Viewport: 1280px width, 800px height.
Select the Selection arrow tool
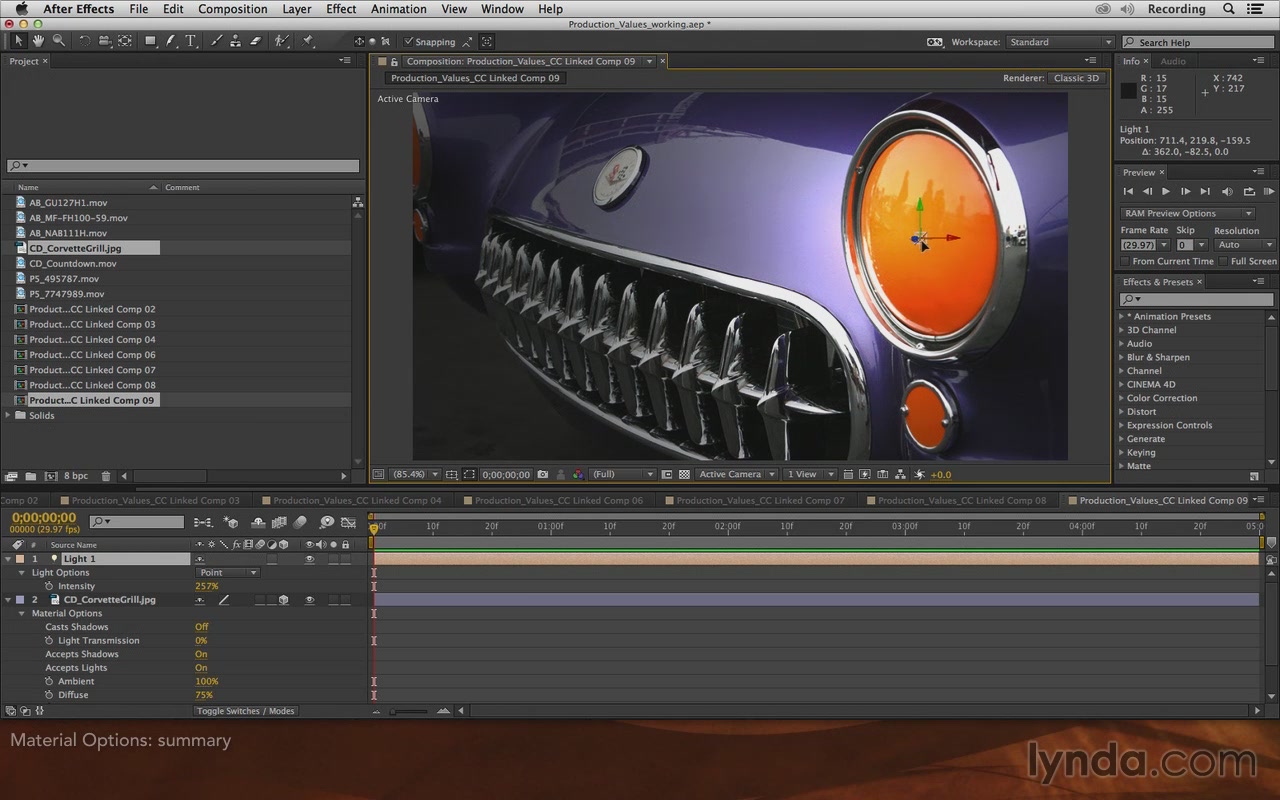tap(18, 41)
